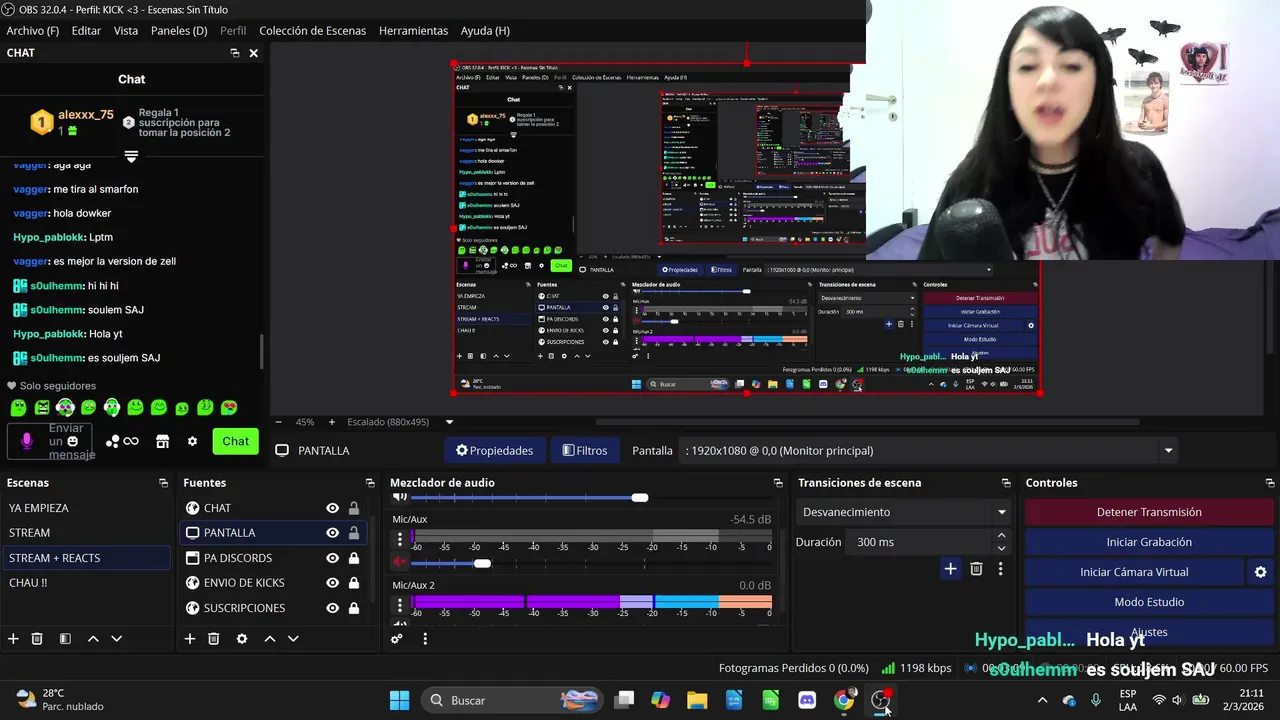The image size is (1280, 720).
Task: Click Iniciar Cámara Virtual button
Action: [1134, 572]
